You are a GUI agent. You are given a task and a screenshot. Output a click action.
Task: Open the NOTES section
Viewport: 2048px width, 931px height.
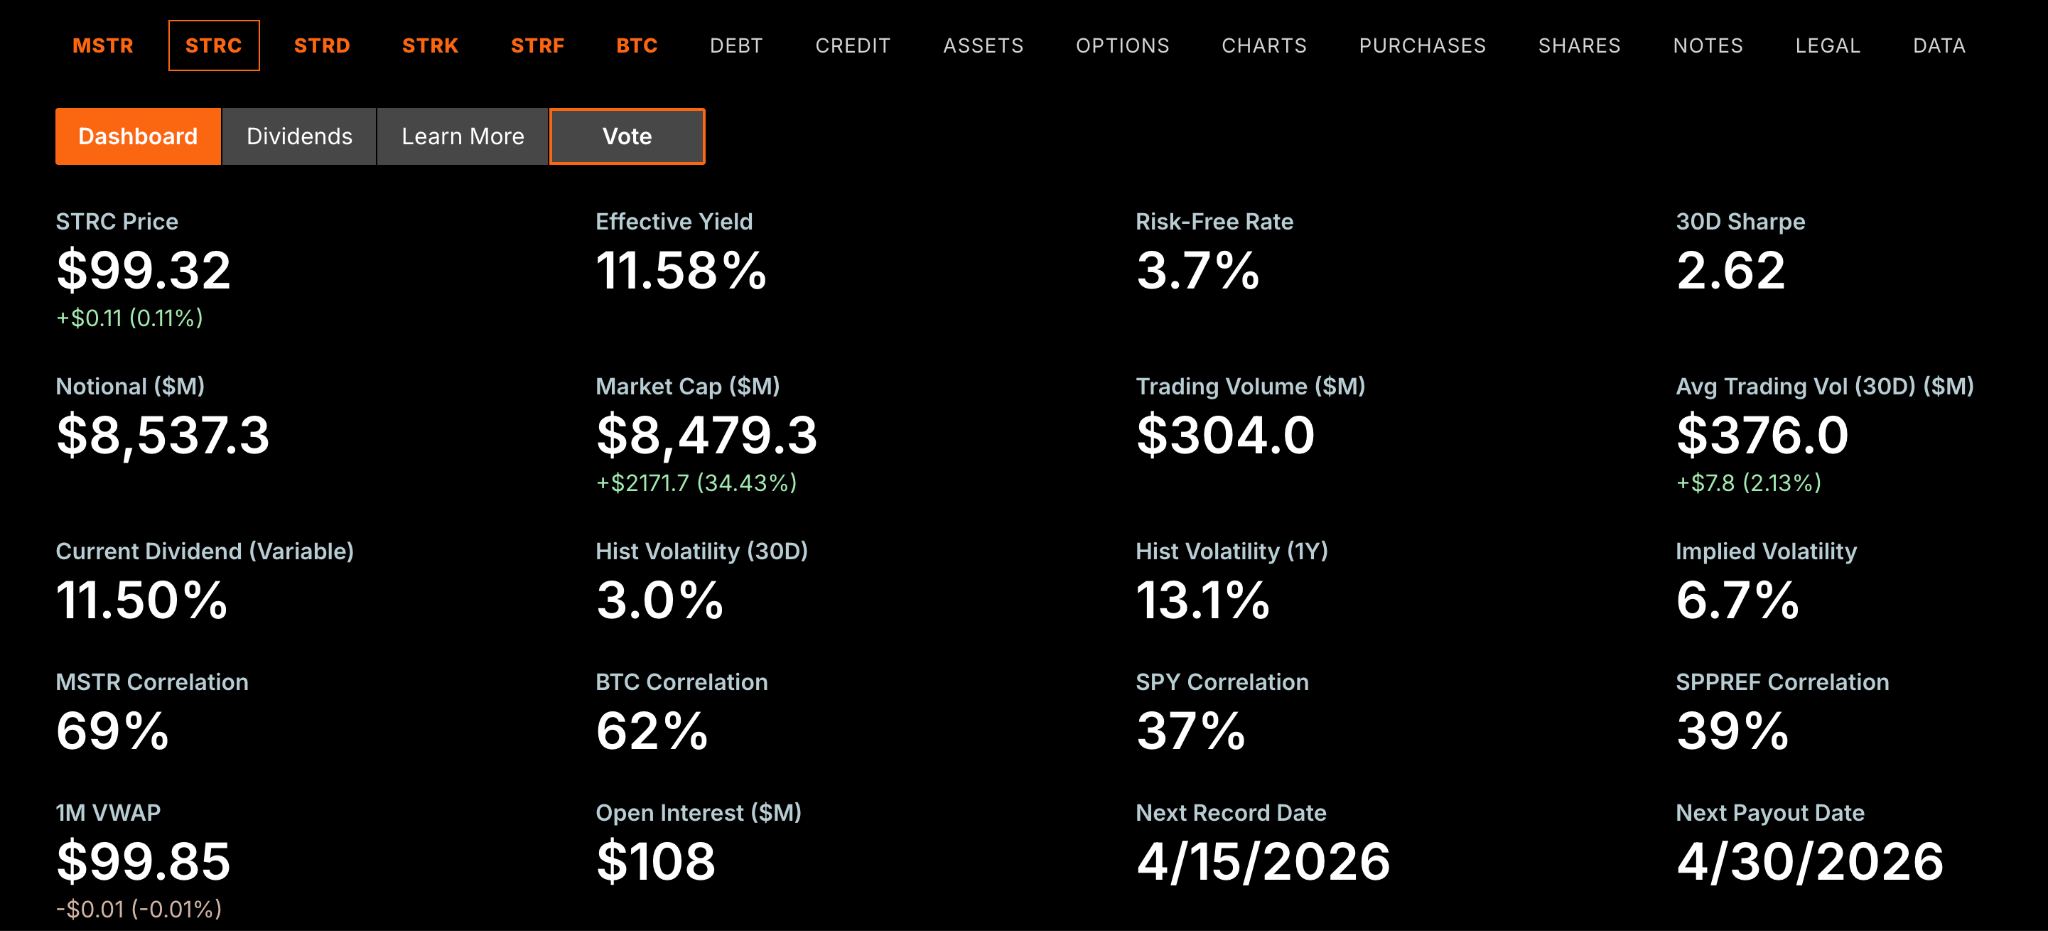pyautogui.click(x=1708, y=46)
